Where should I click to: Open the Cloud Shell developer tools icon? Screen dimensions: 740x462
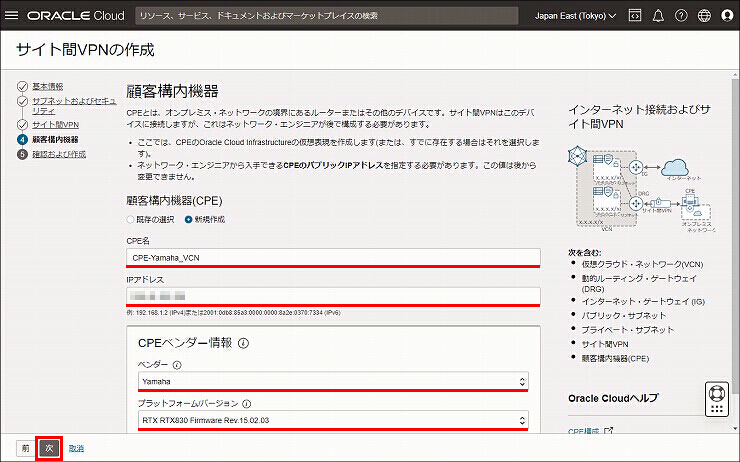pos(635,16)
